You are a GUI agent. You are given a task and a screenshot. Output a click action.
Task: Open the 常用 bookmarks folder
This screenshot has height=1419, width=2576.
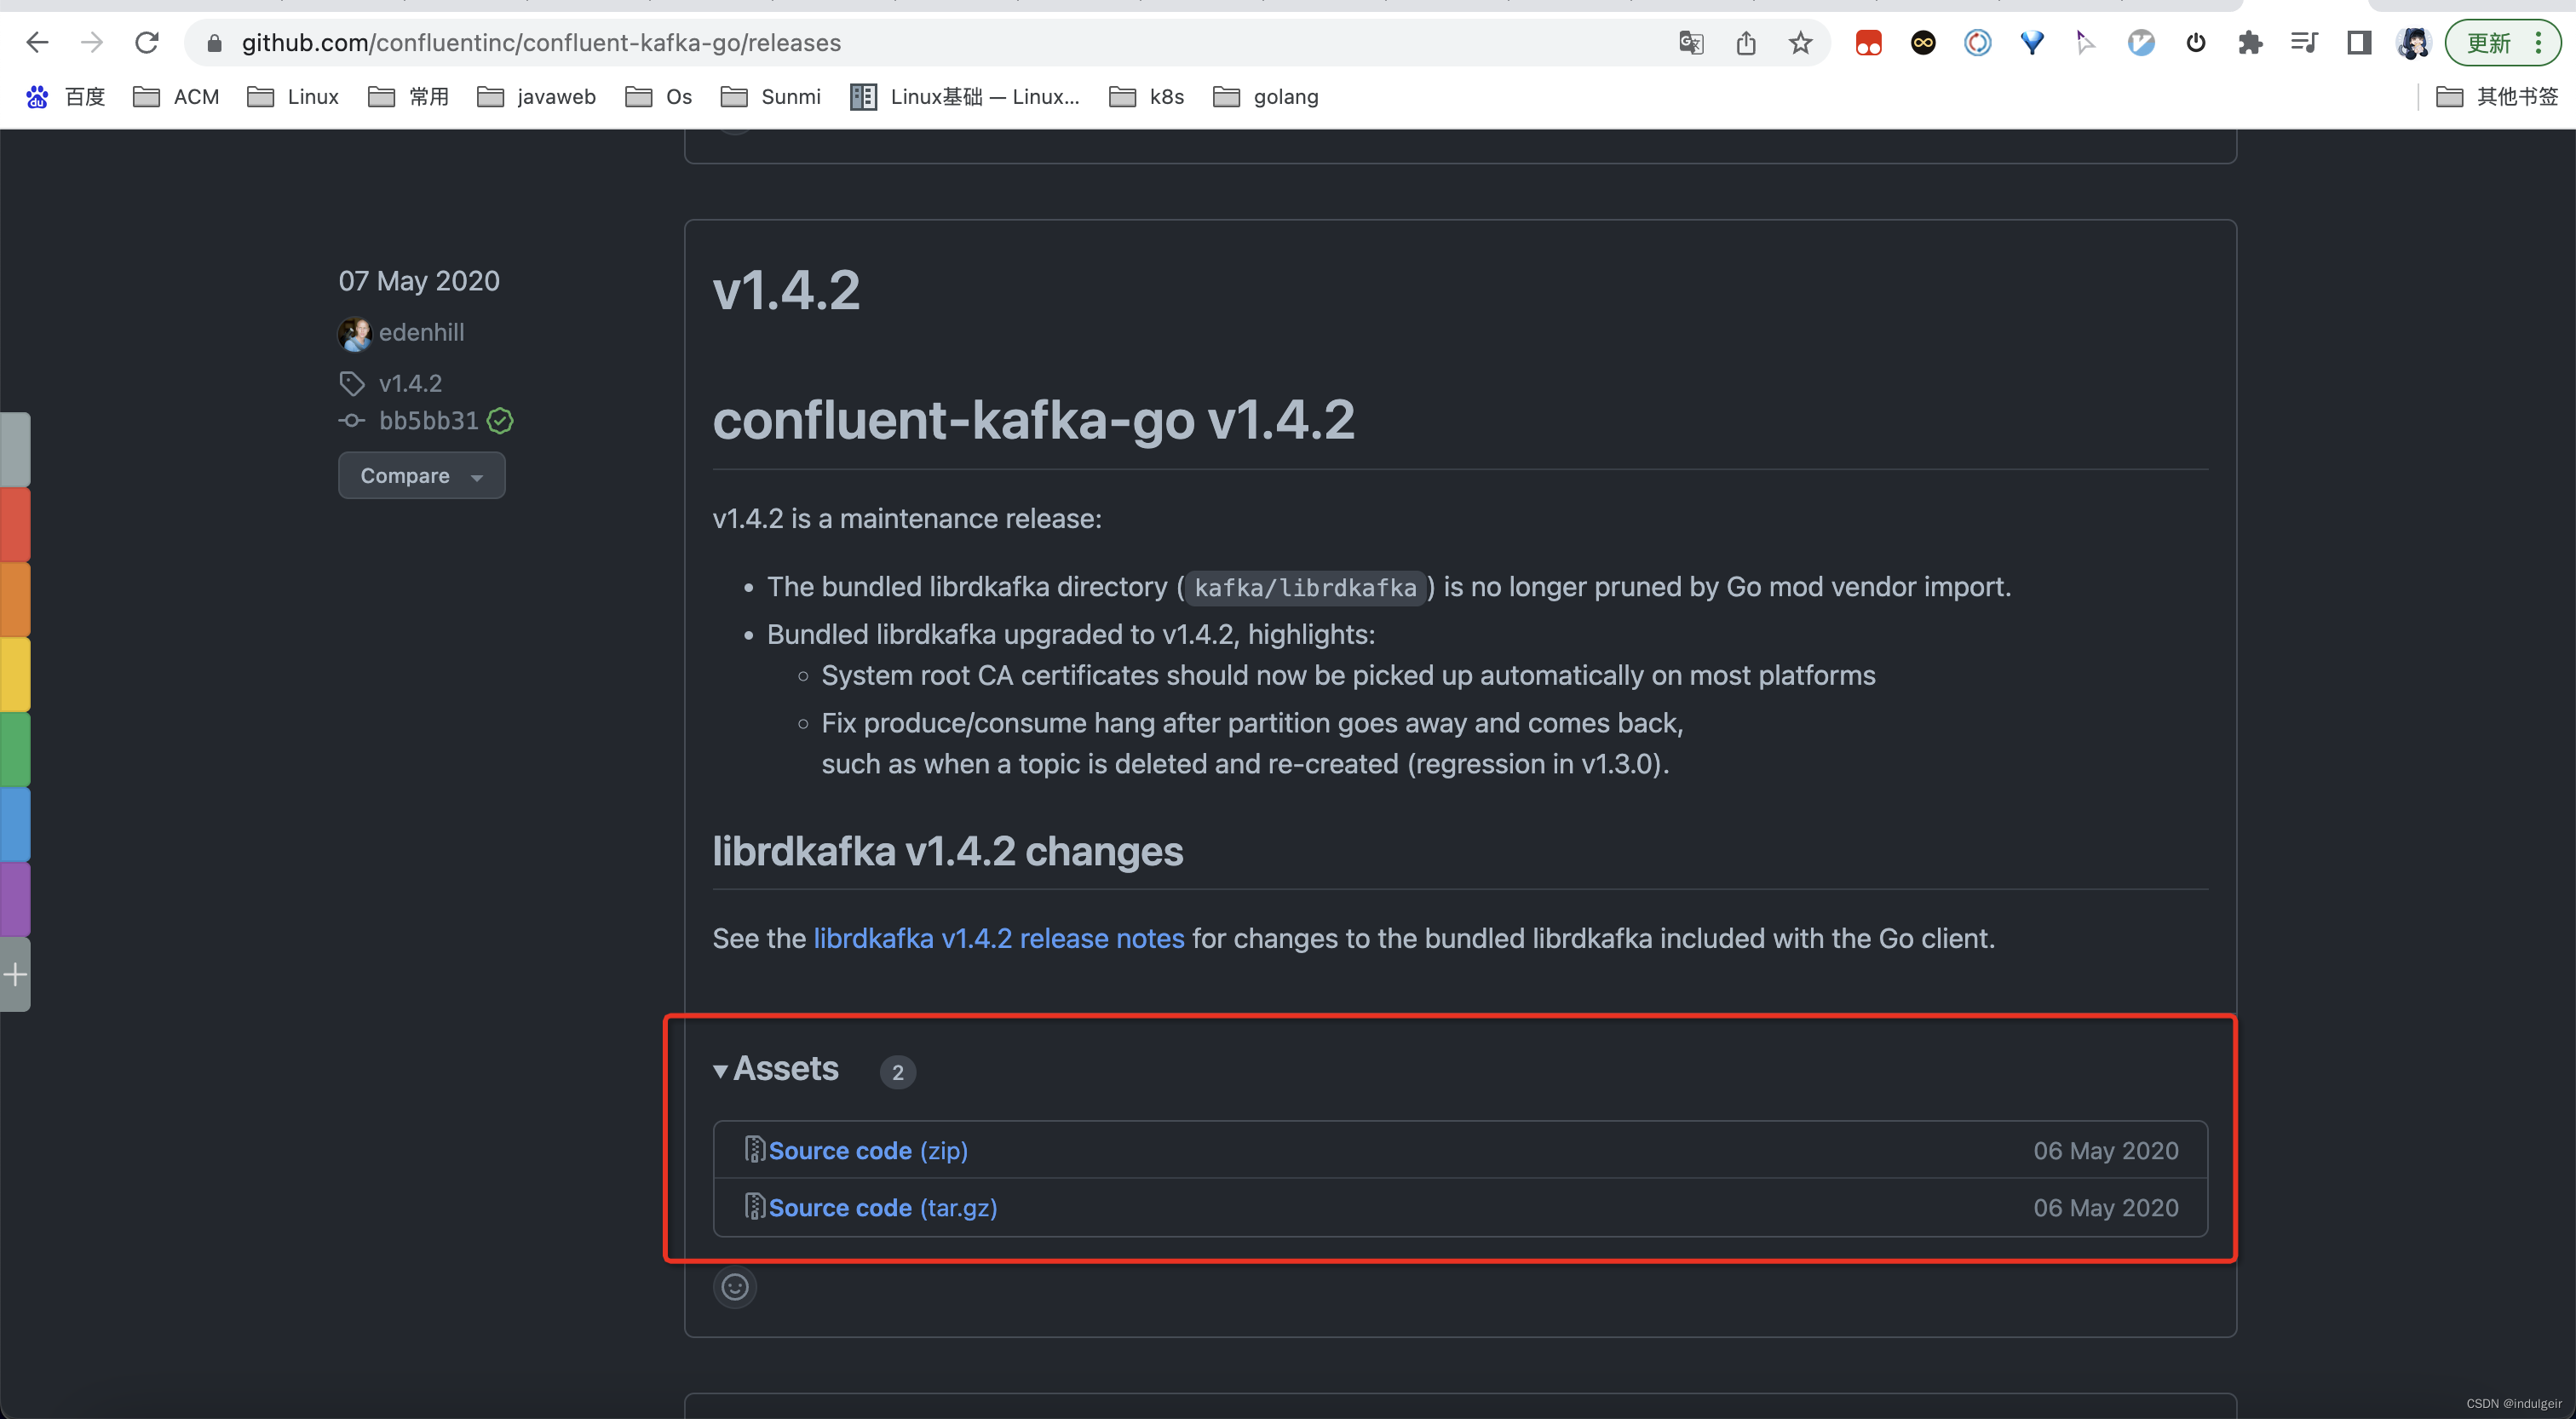coord(408,97)
